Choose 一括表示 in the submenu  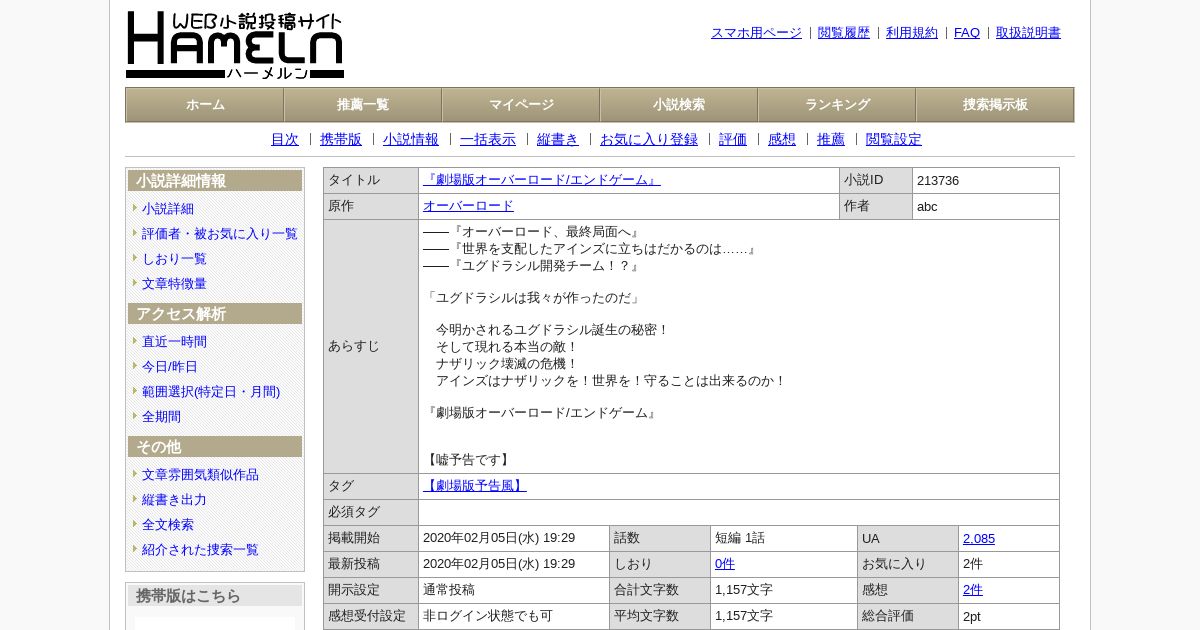(x=488, y=140)
